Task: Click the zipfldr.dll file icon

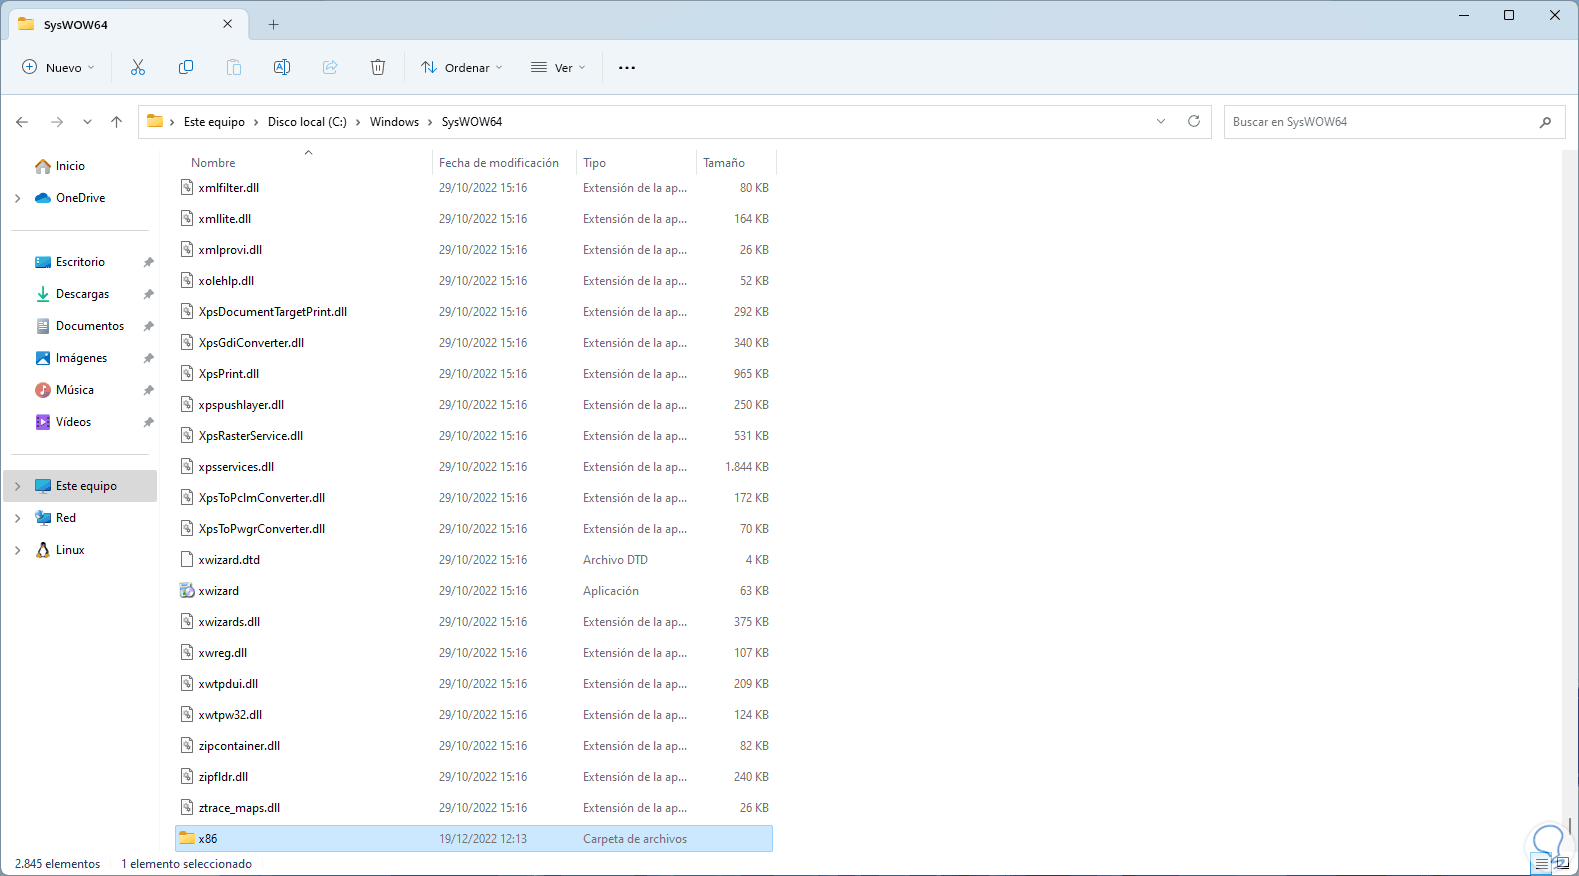Action: (187, 776)
